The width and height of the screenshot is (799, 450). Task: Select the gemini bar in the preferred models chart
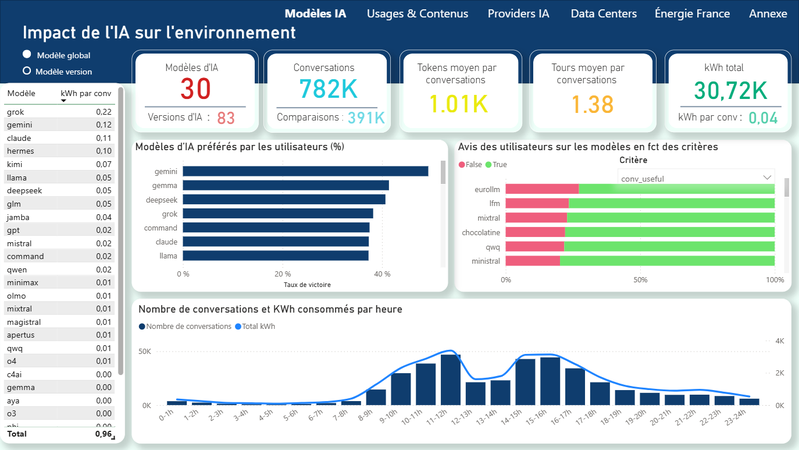point(305,171)
